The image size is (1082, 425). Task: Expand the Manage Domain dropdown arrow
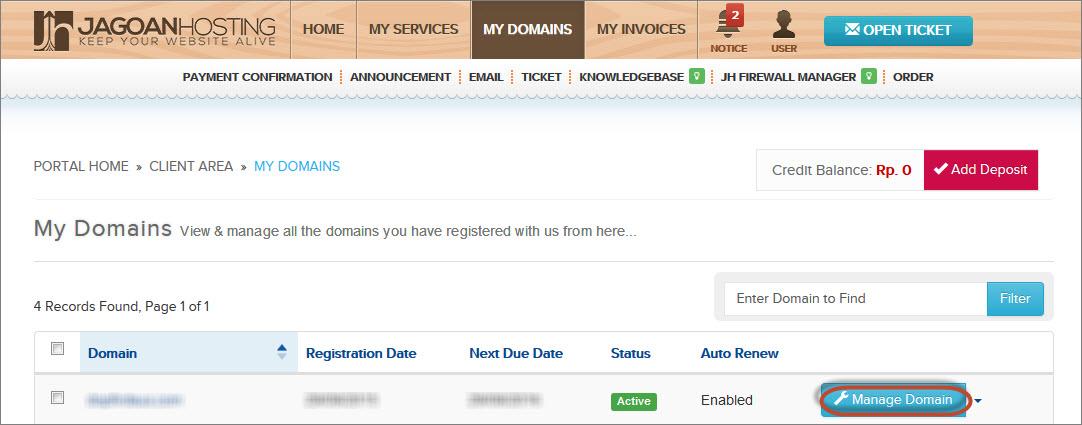[978, 401]
